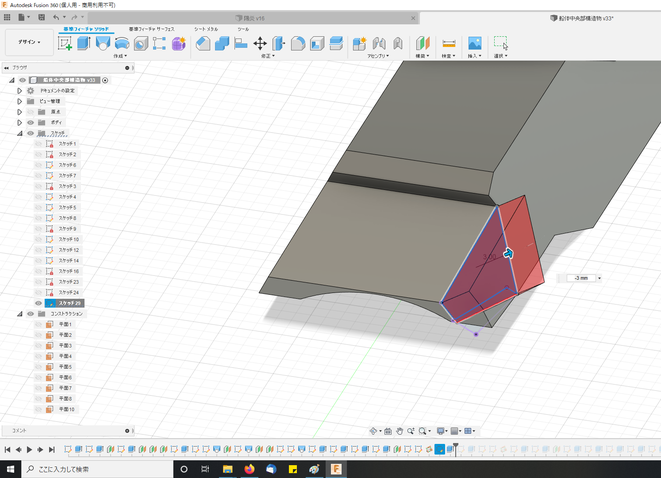Screen dimensions: 661x478
Task: Select the Shell tool icon
Action: (x=317, y=43)
